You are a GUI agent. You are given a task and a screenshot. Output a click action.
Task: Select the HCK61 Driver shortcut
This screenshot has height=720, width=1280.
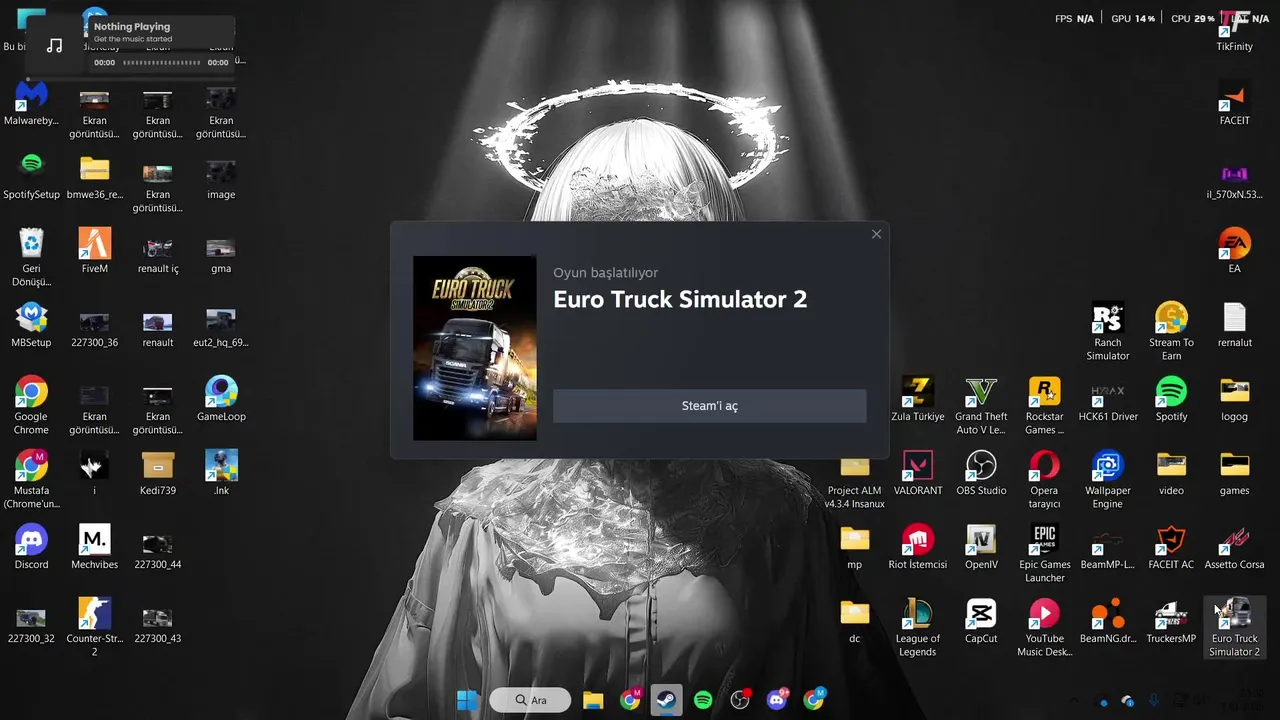(1108, 399)
